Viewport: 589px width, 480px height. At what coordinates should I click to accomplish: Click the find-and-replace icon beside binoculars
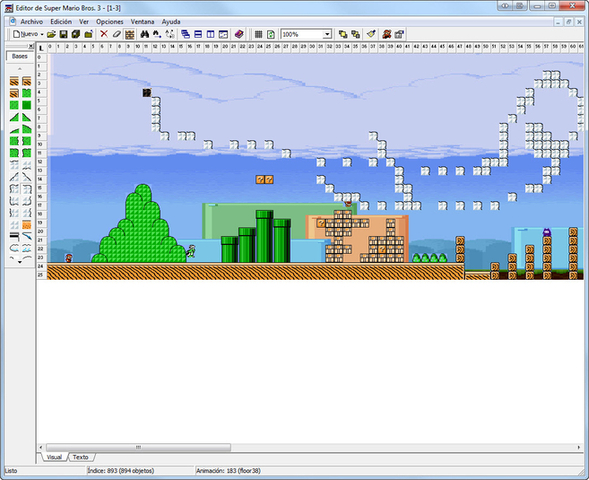point(157,34)
